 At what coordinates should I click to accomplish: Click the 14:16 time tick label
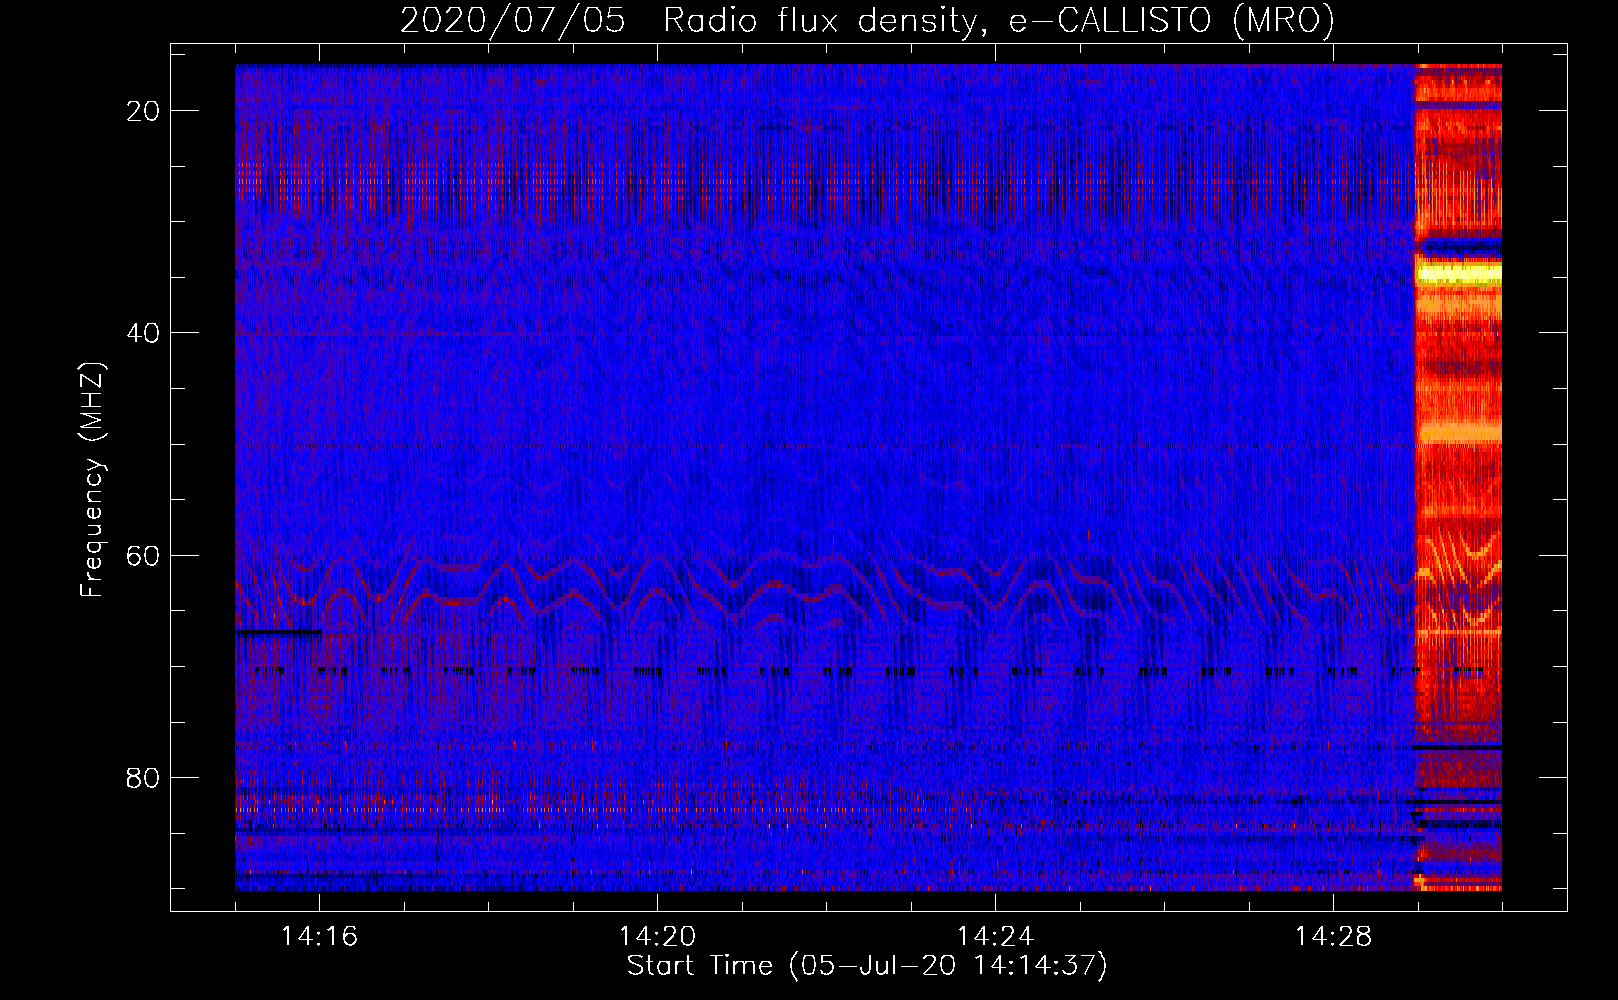coord(319,936)
